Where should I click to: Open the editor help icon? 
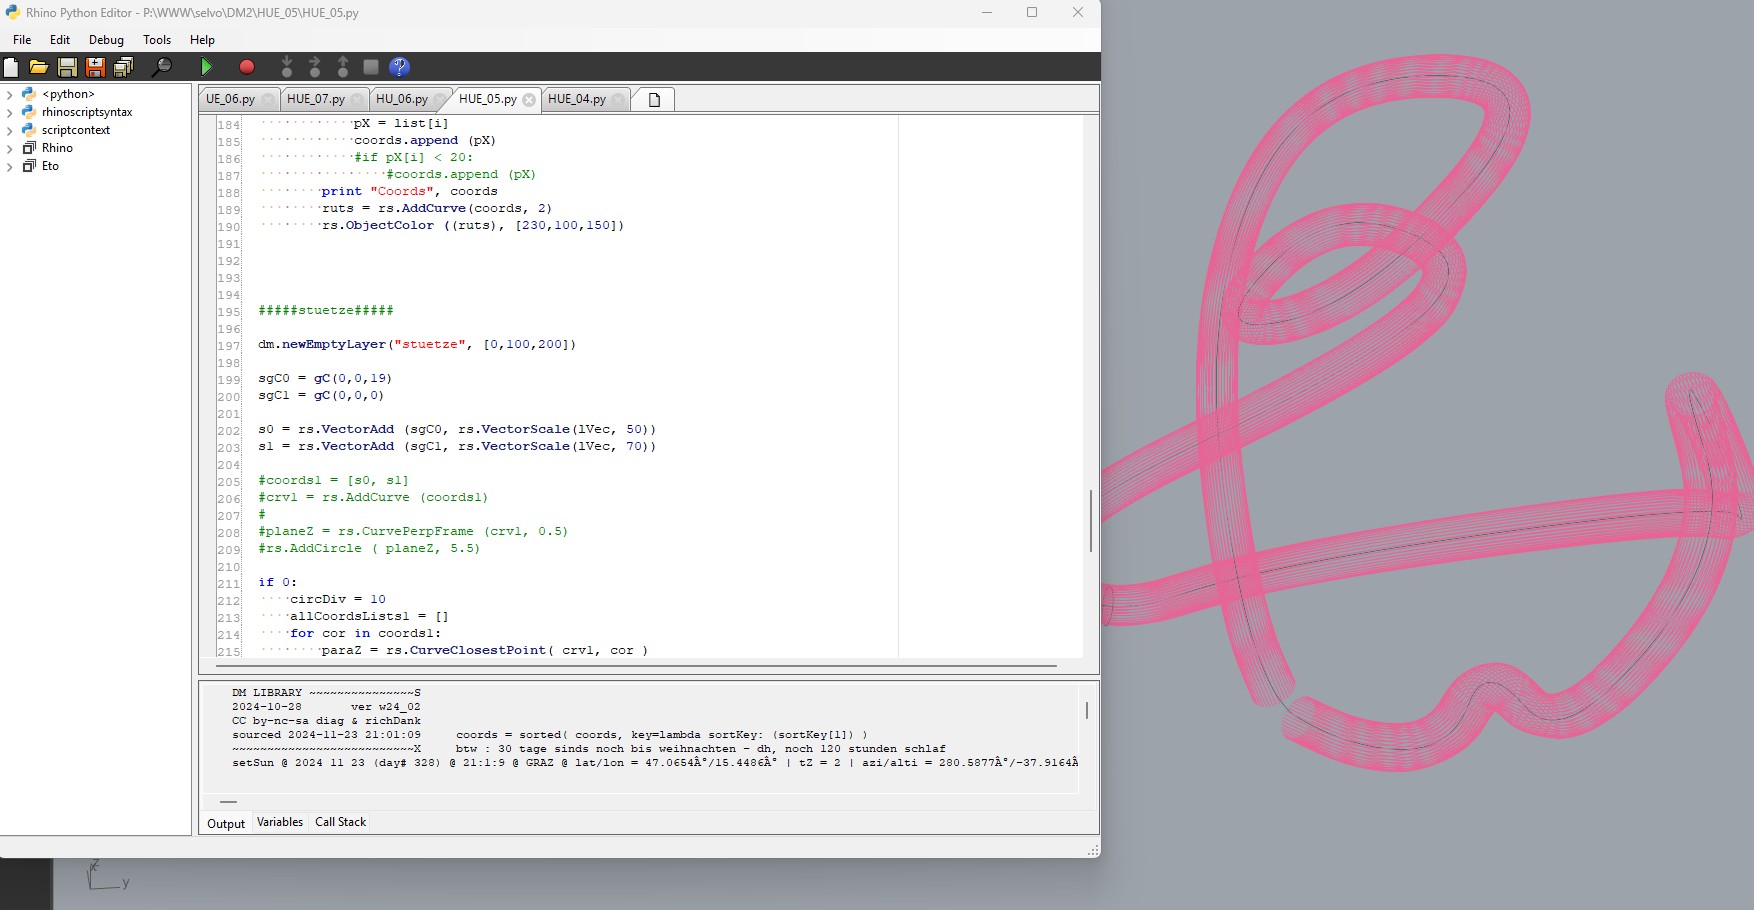point(400,66)
